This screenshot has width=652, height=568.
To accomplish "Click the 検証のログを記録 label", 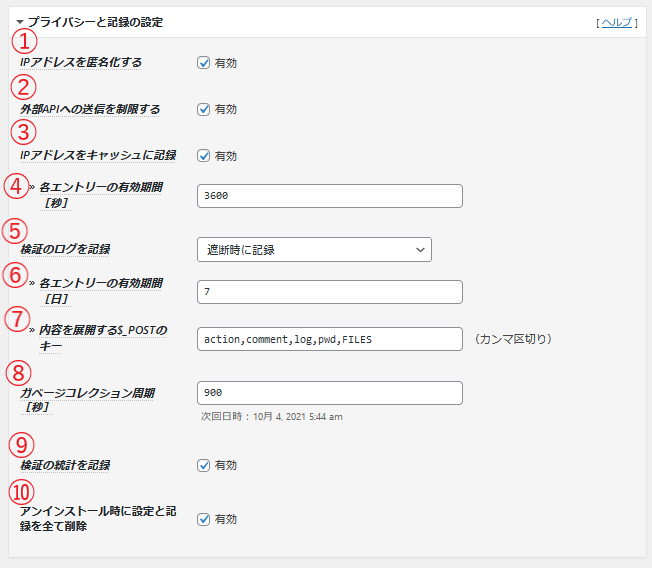I will 65,249.
